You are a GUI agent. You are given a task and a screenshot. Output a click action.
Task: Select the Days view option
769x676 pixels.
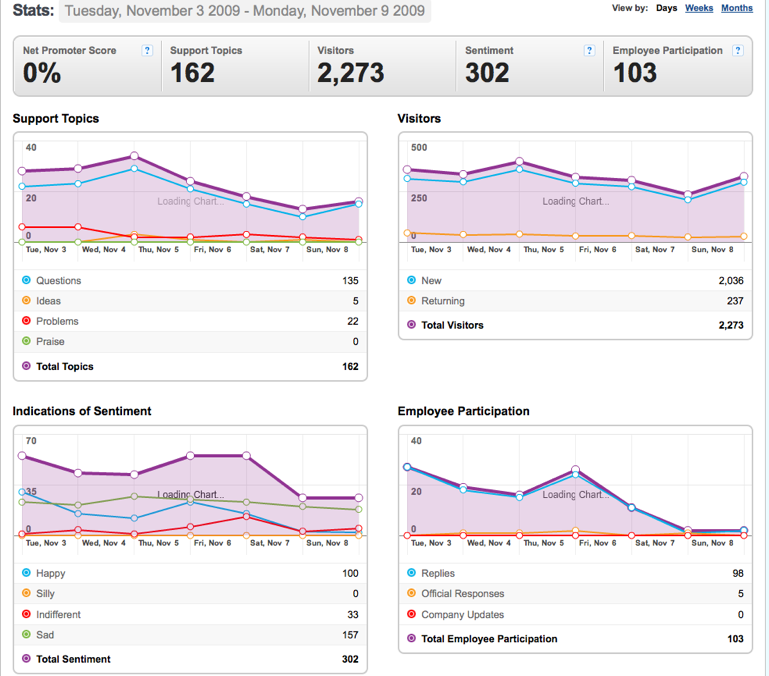pos(666,8)
